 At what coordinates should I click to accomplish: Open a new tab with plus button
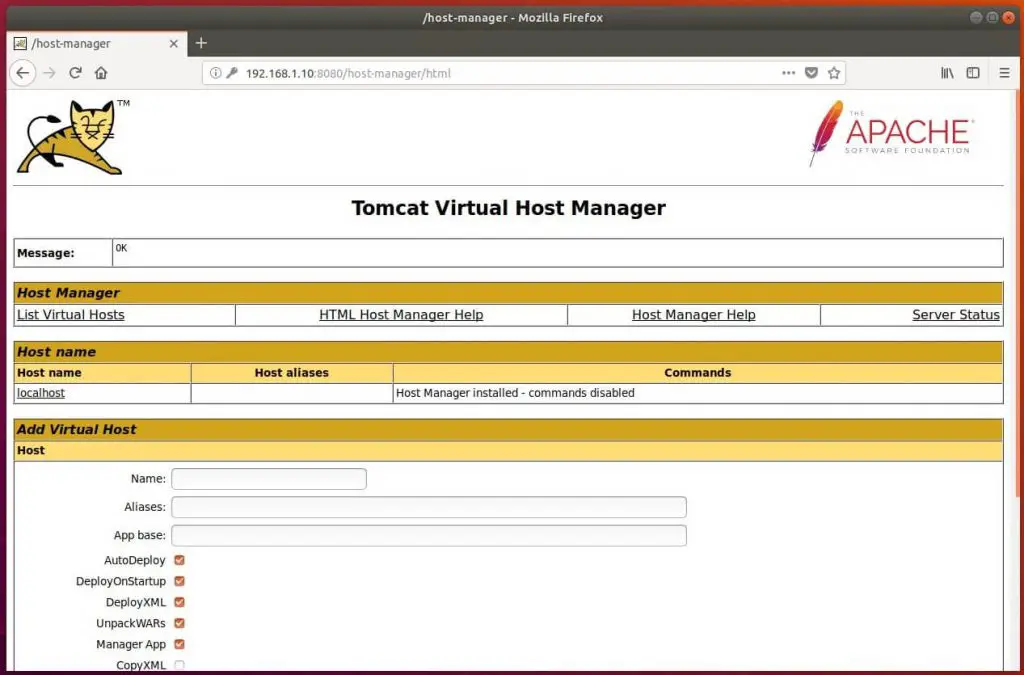click(x=201, y=43)
